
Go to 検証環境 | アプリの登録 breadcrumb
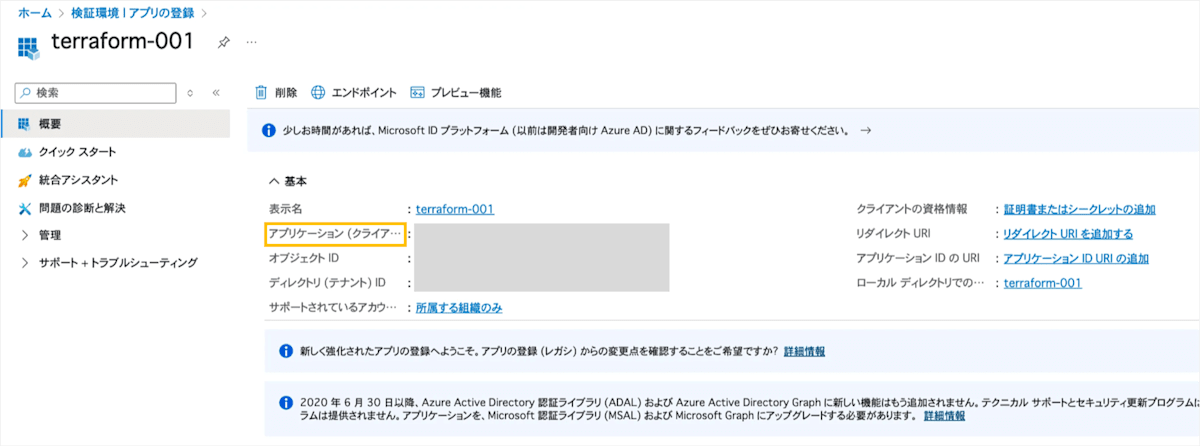pyautogui.click(x=133, y=13)
